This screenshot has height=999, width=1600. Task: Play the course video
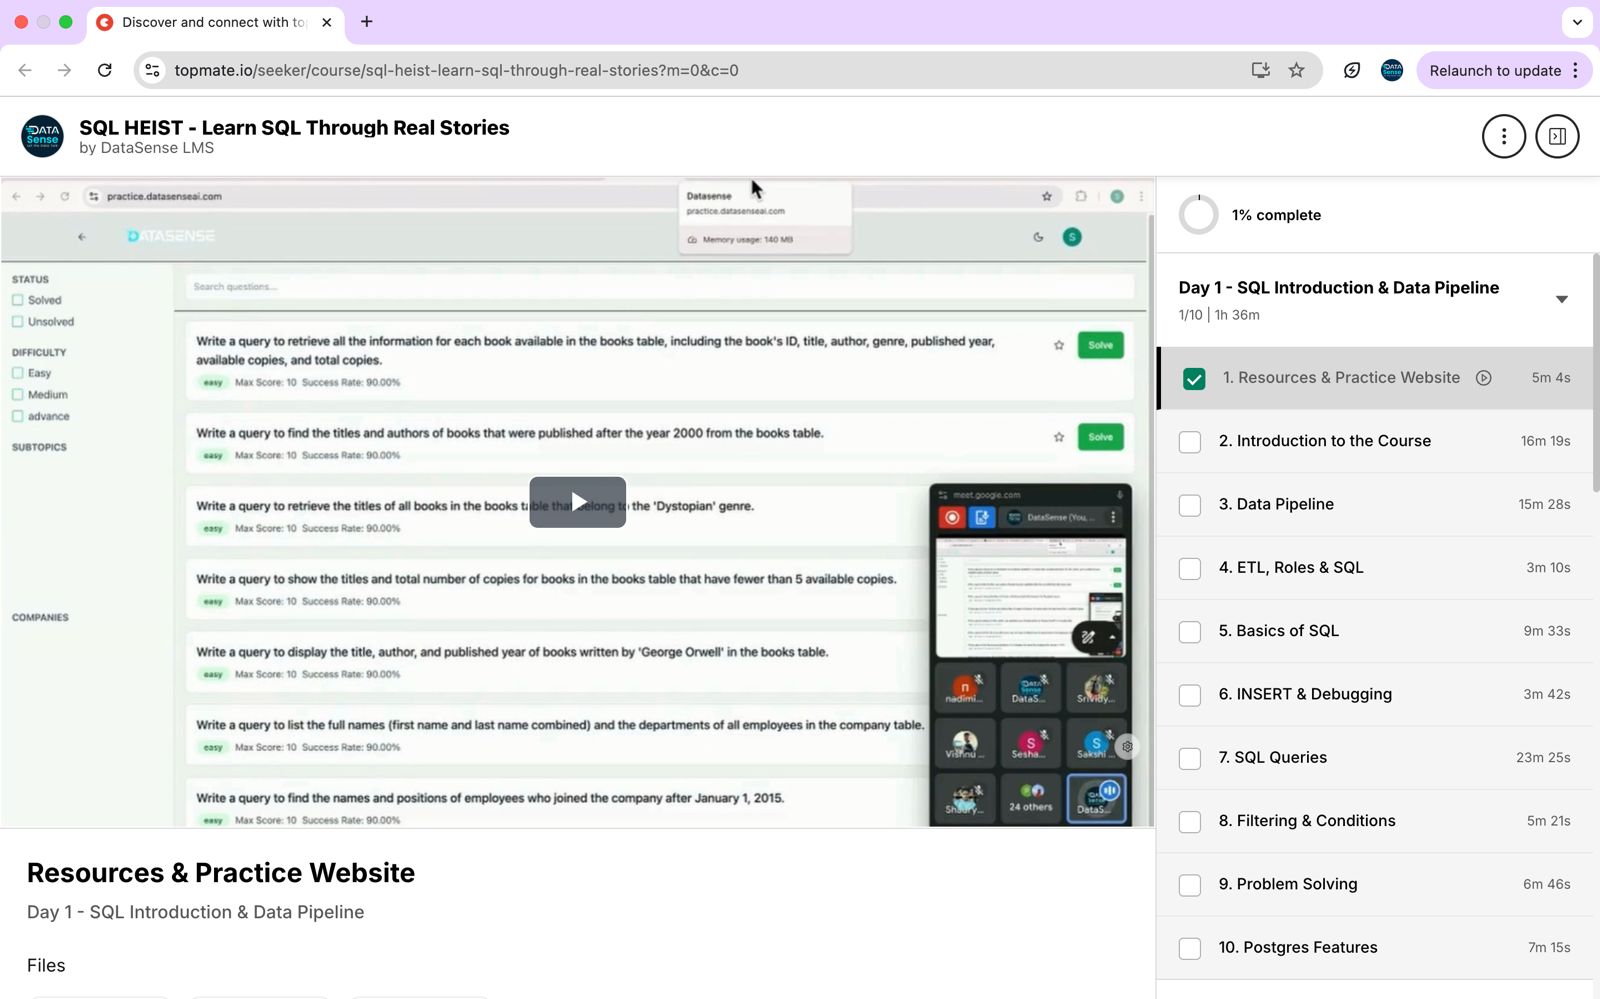[x=577, y=502]
